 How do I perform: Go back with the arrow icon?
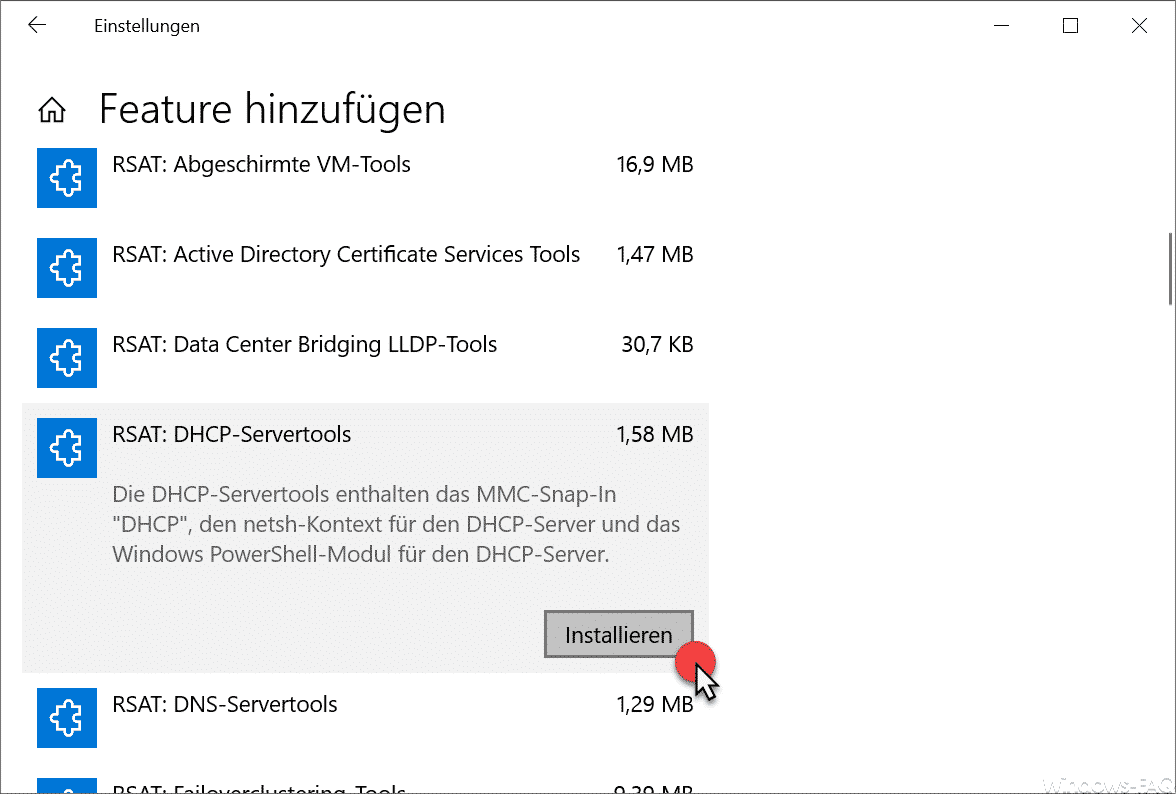point(37,25)
